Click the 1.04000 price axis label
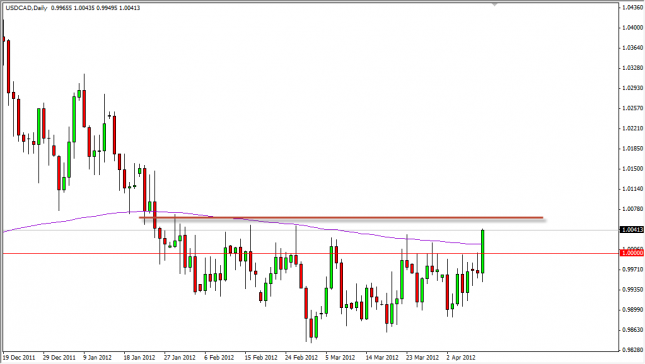Screen dimensions: 645x364 pos(633,28)
